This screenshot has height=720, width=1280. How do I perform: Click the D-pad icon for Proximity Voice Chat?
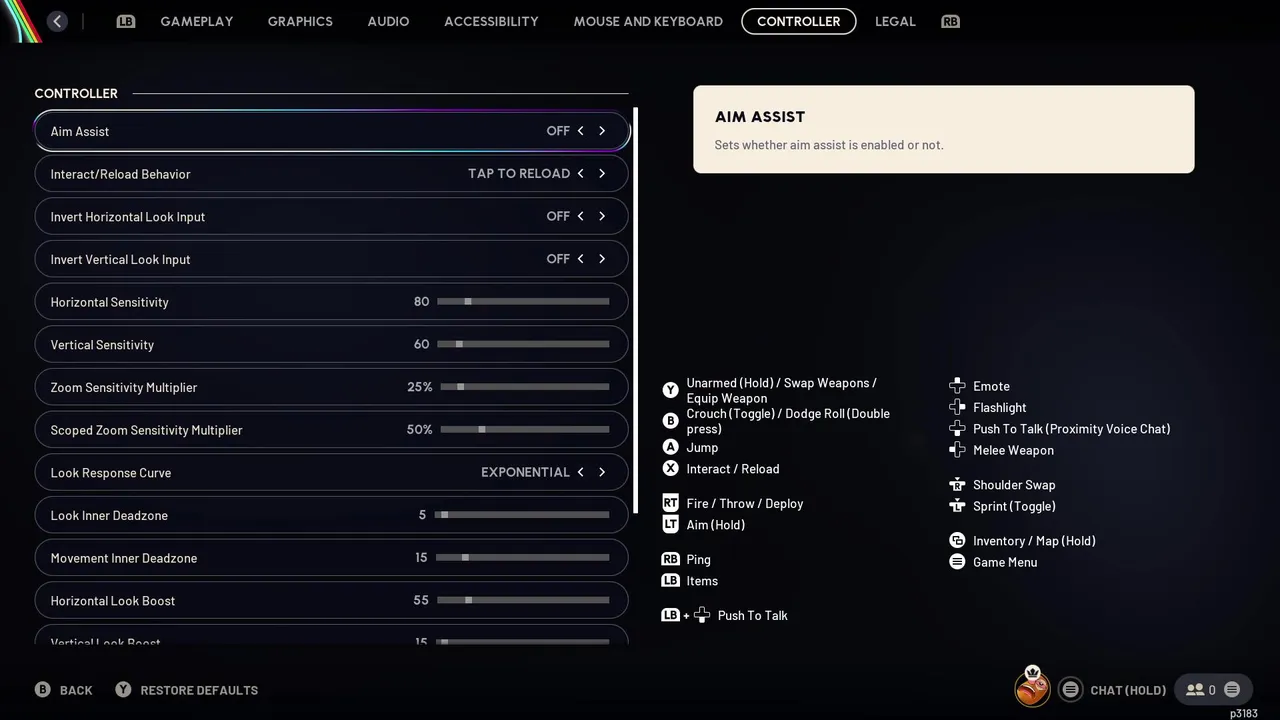click(x=957, y=428)
